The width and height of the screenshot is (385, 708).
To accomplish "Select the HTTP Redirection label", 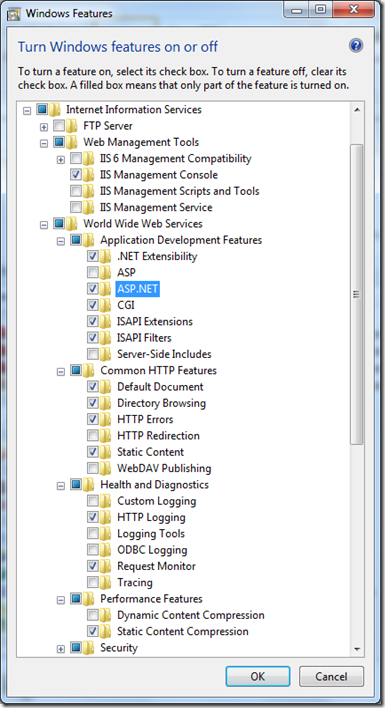I will click(158, 436).
